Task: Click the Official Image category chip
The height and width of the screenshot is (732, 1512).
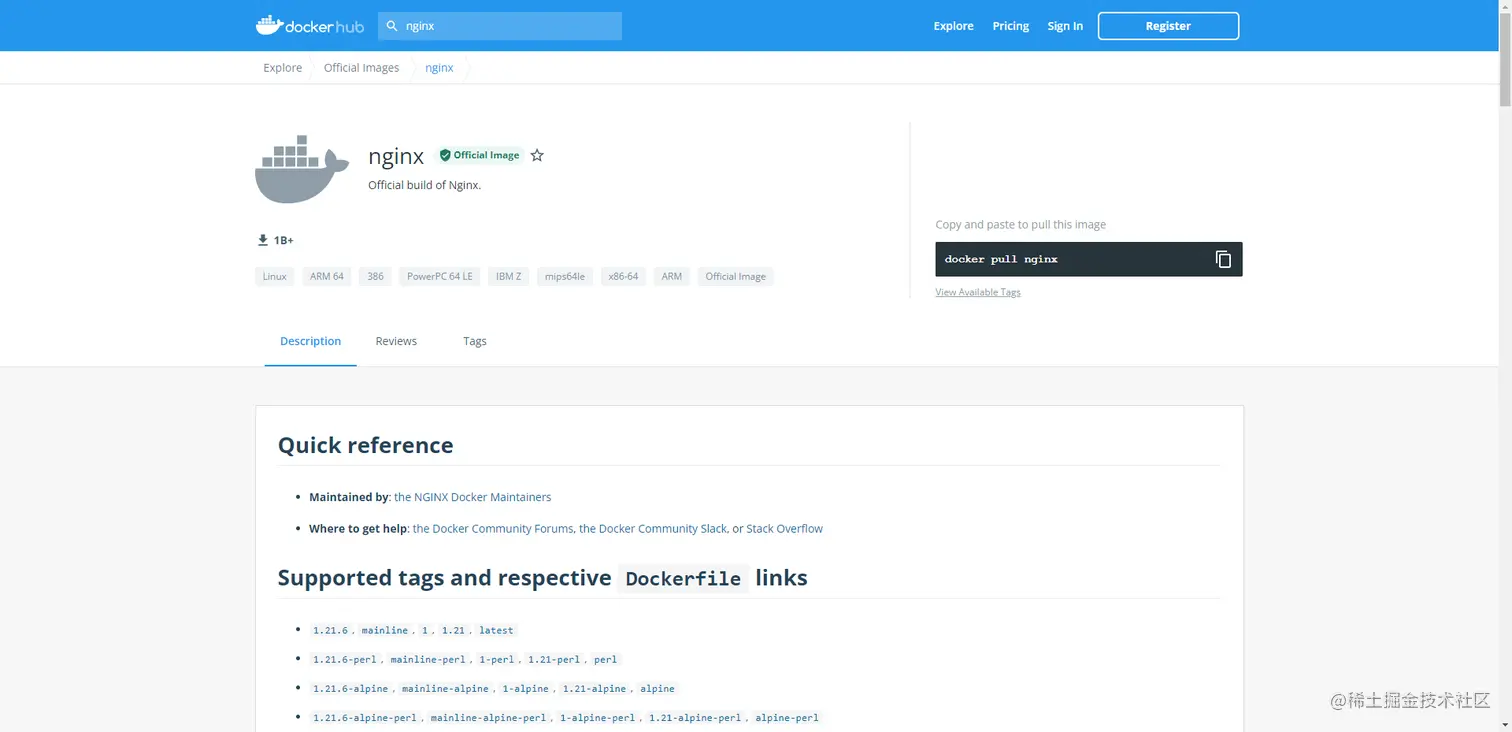Action: point(735,276)
